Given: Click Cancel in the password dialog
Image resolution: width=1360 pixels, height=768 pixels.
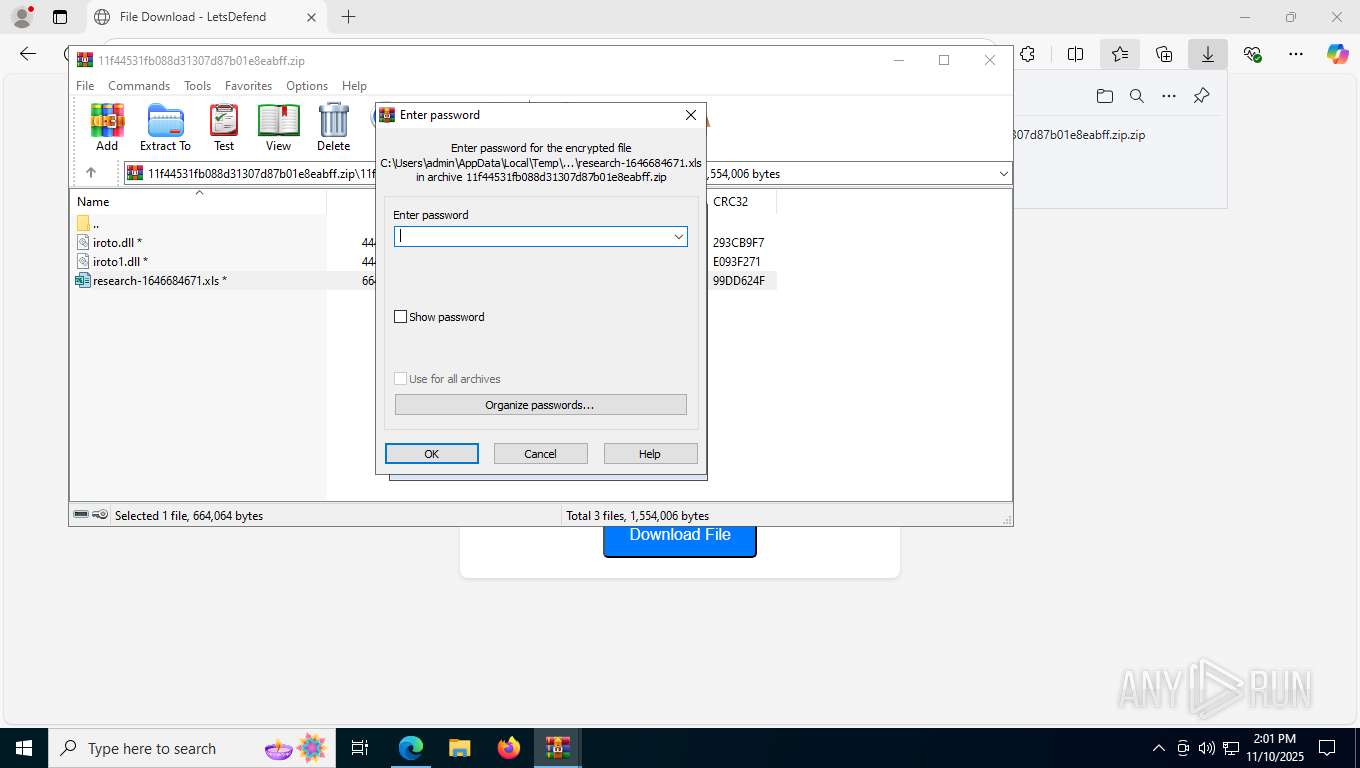Looking at the screenshot, I should tap(540, 454).
